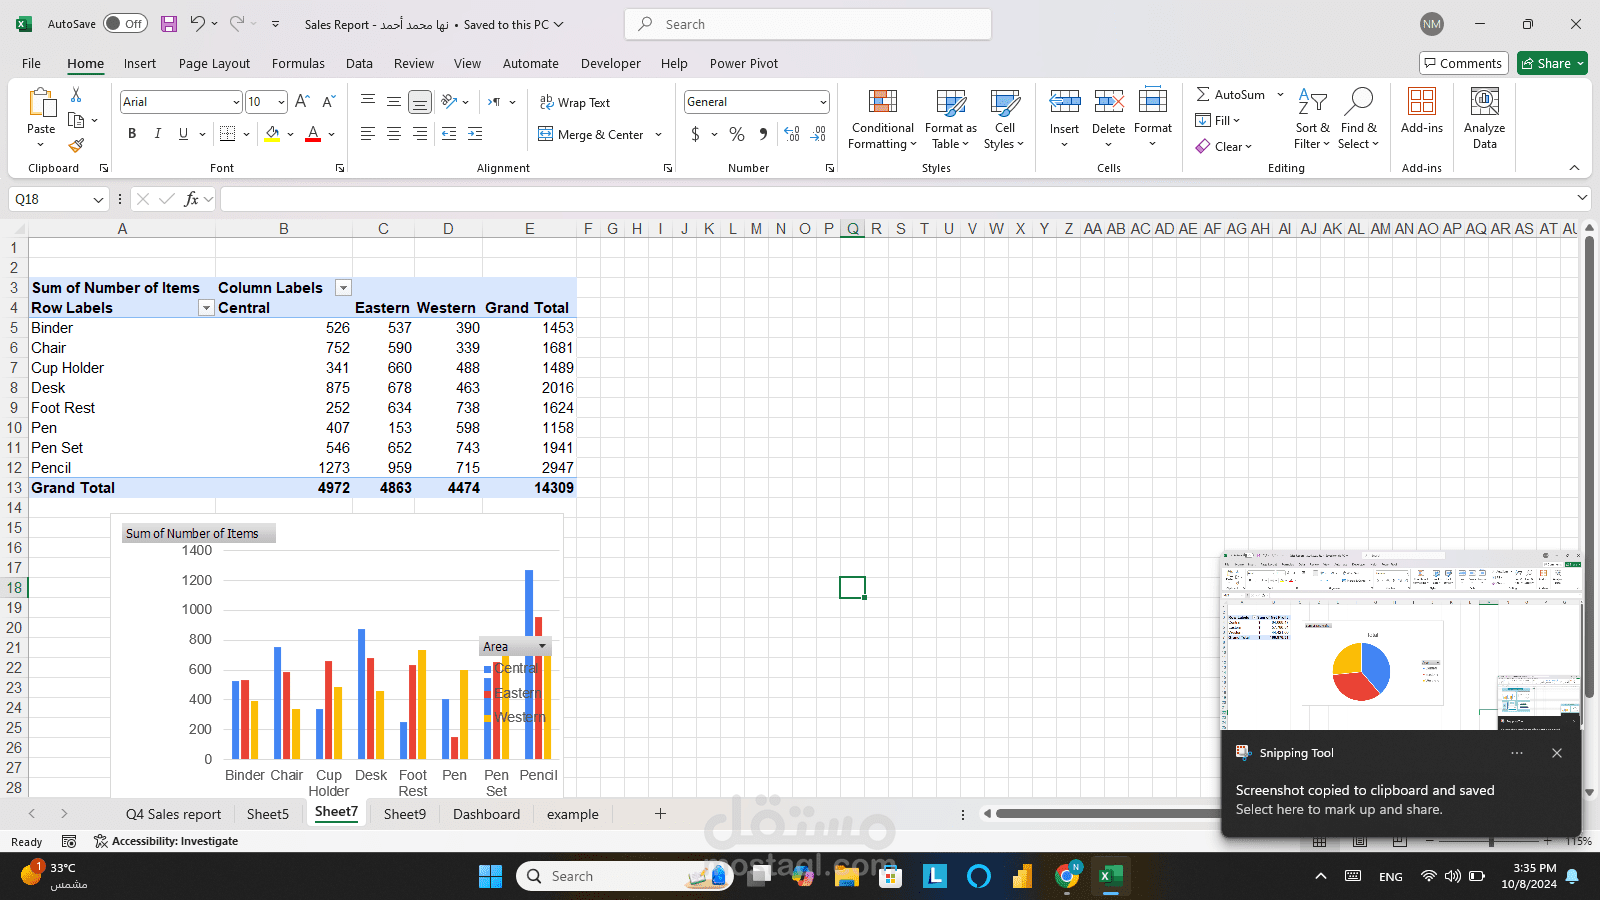Toggle Wrap Text on
Viewport: 1600px width, 900px height.
tap(575, 102)
